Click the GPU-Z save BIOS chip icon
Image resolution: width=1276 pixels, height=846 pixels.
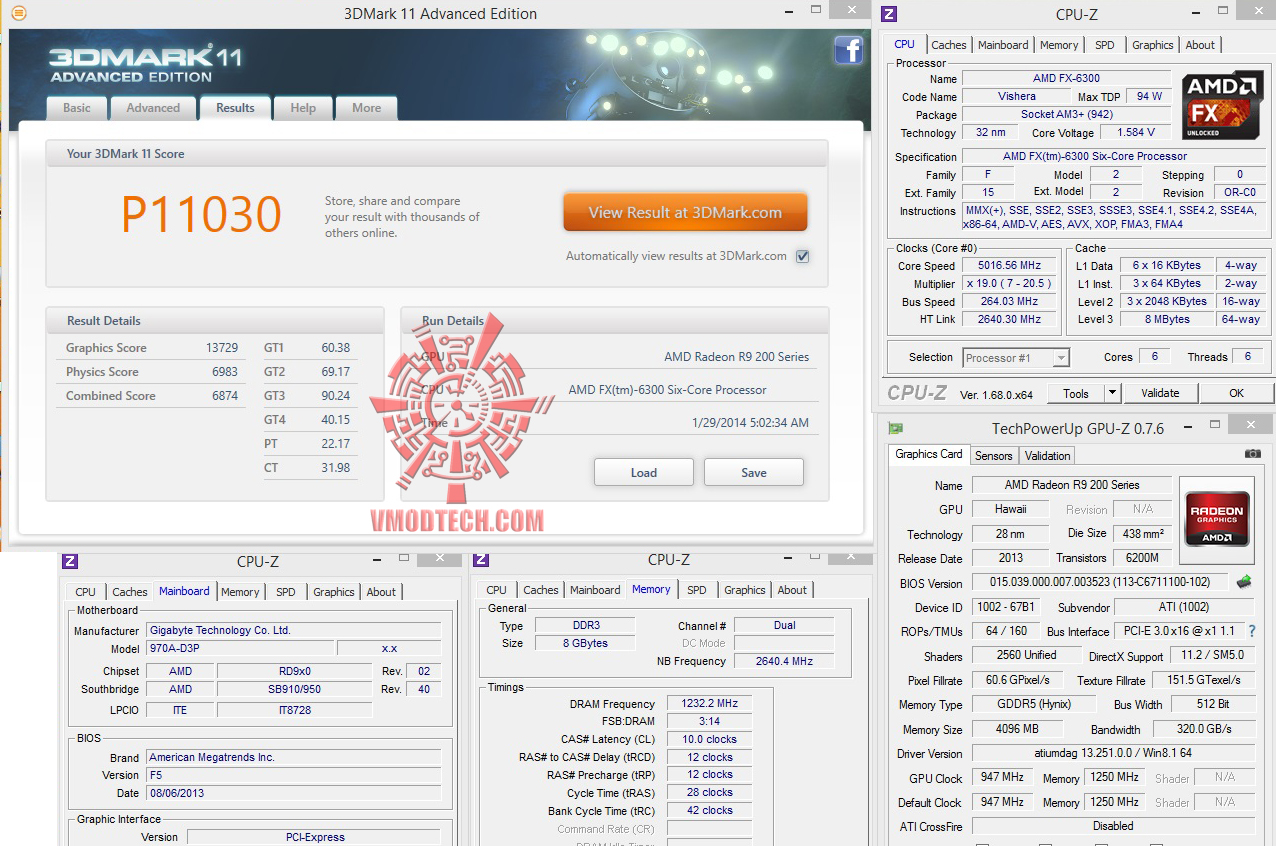(x=1244, y=582)
